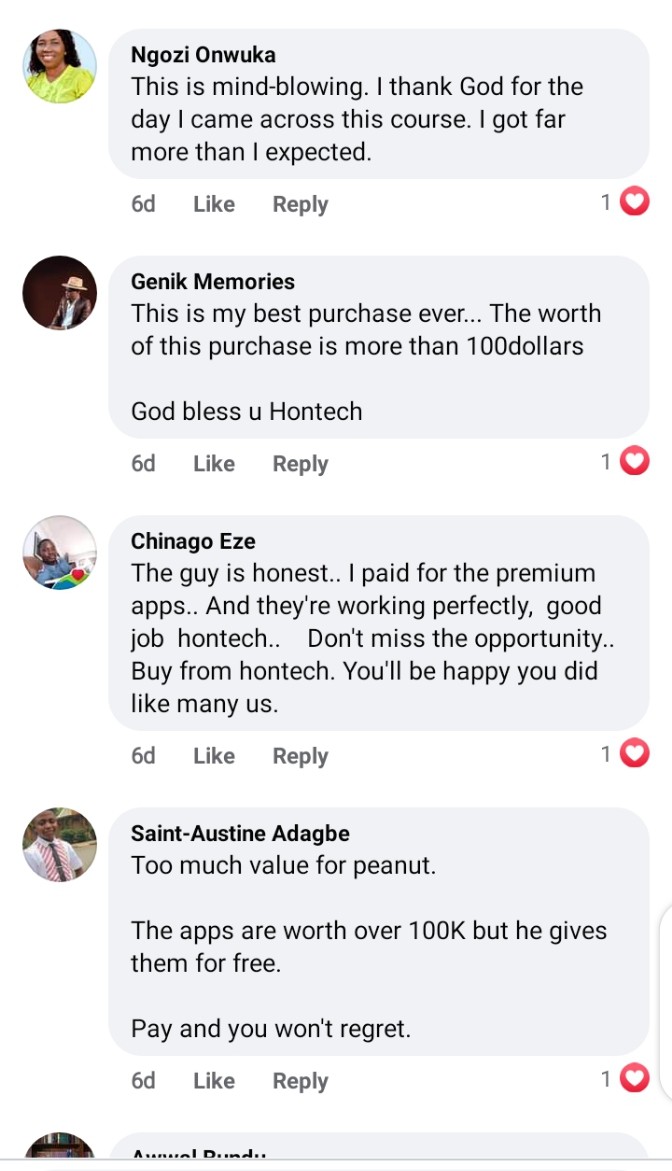Like Ngozi Onwuka's comment

point(214,204)
